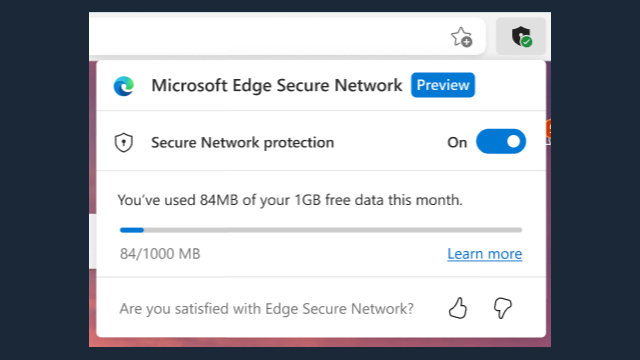Click the Microsoft Edge Secure Network title
The height and width of the screenshot is (360, 640).
[277, 85]
